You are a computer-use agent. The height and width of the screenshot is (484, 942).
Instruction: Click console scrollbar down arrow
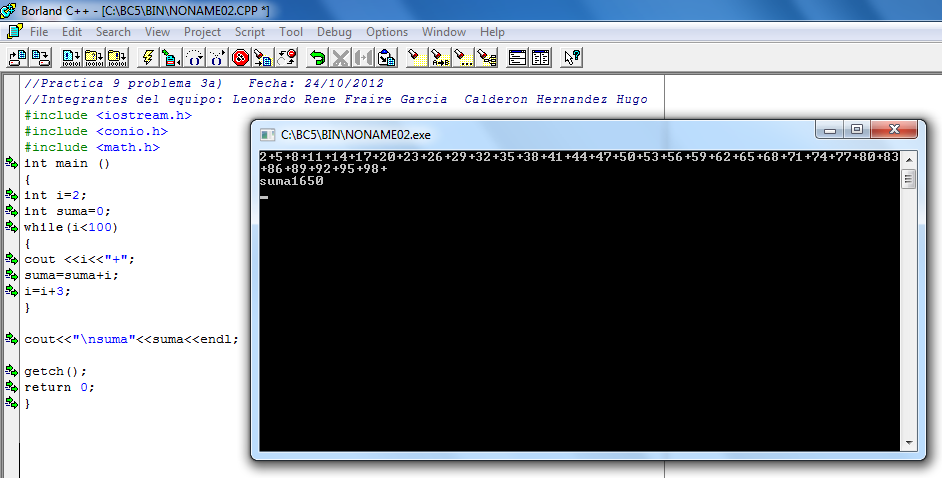pyautogui.click(x=908, y=443)
